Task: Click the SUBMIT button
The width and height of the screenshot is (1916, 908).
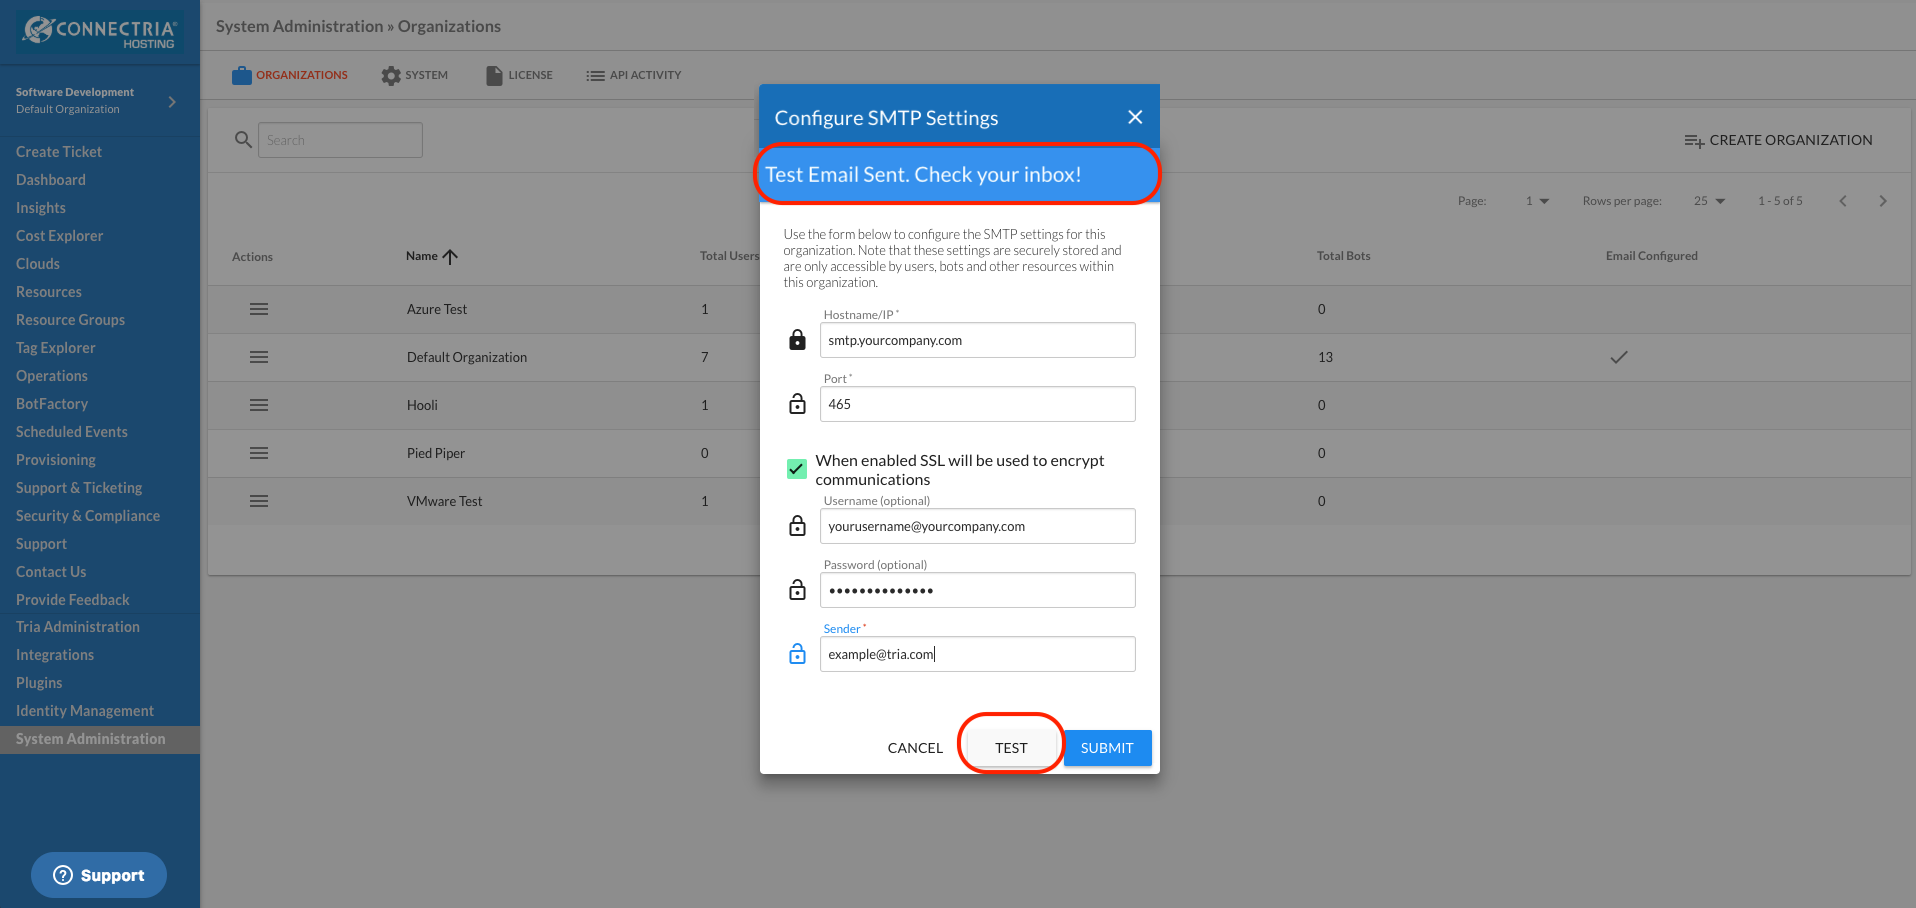Action: (x=1107, y=748)
